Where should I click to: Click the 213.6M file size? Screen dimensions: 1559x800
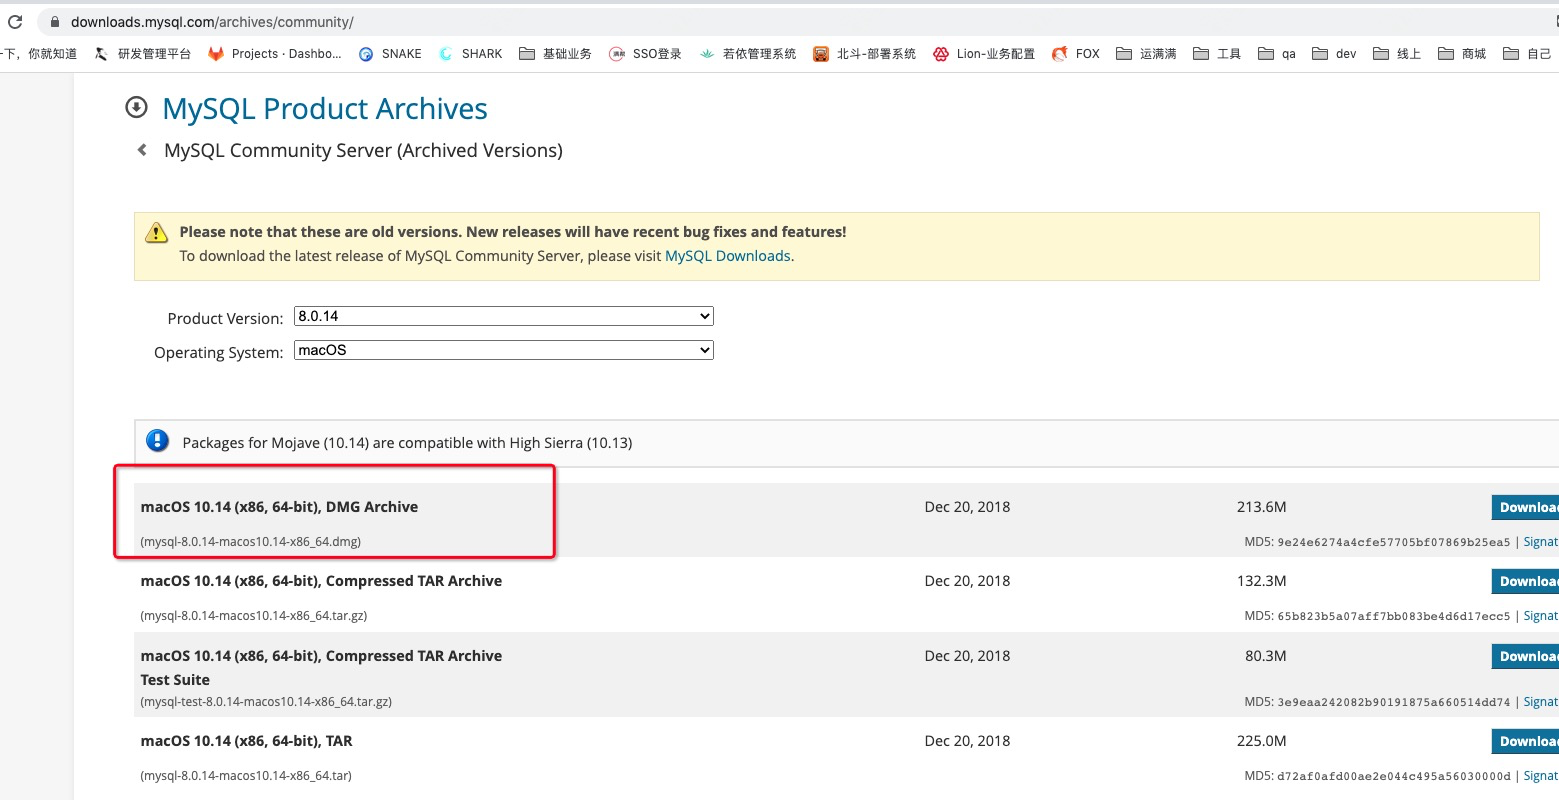click(1262, 507)
